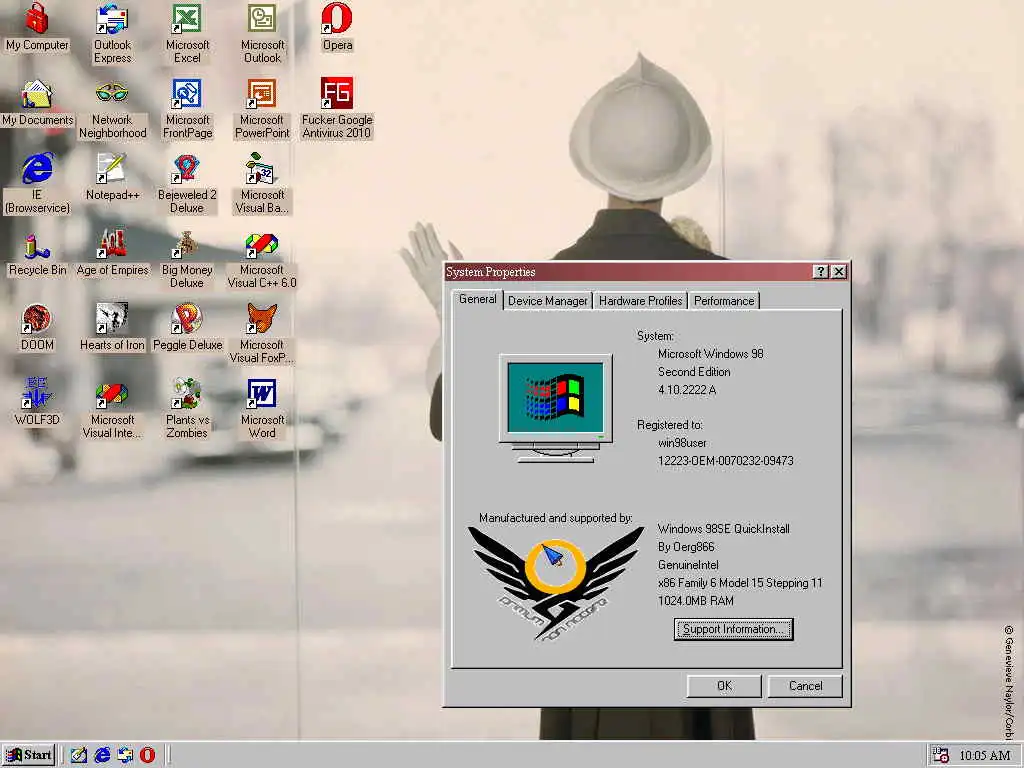Launch Internet Explorer from Quick Launch
The height and width of the screenshot is (768, 1024).
tap(102, 755)
